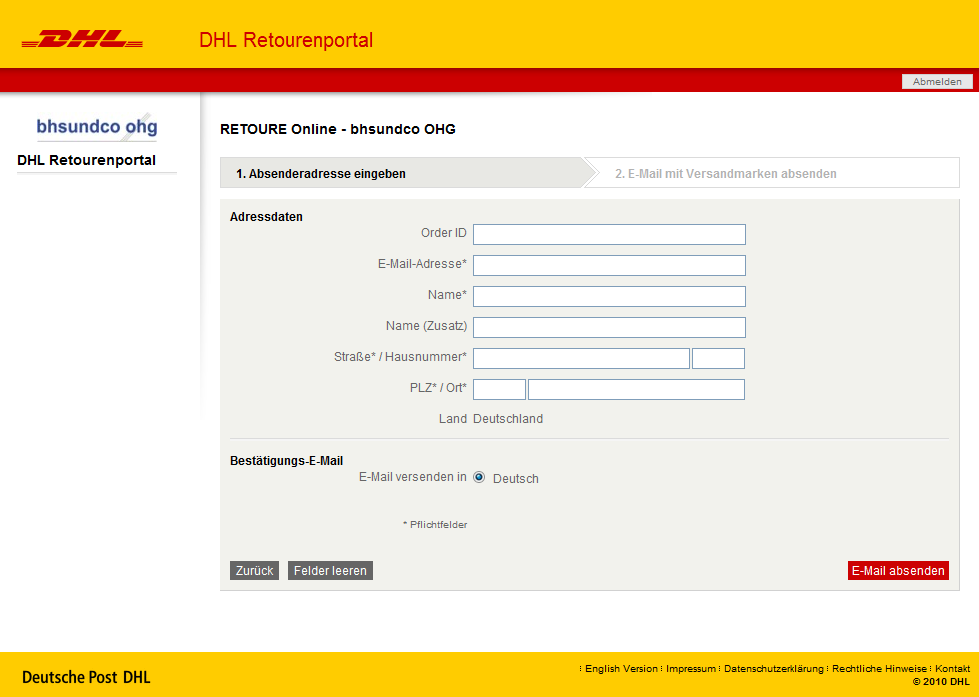Focus the Hausnummer input field
Screen dimensions: 979x697
(x=718, y=358)
